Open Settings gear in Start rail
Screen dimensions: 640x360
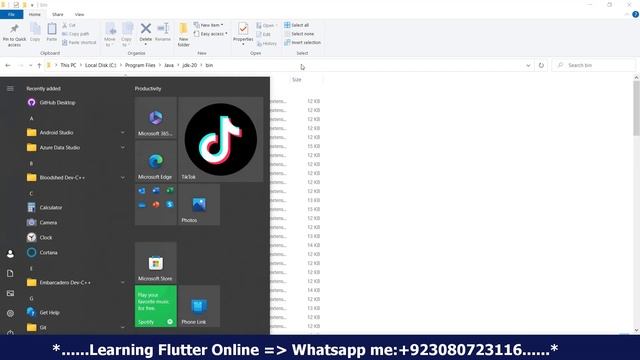[10, 313]
